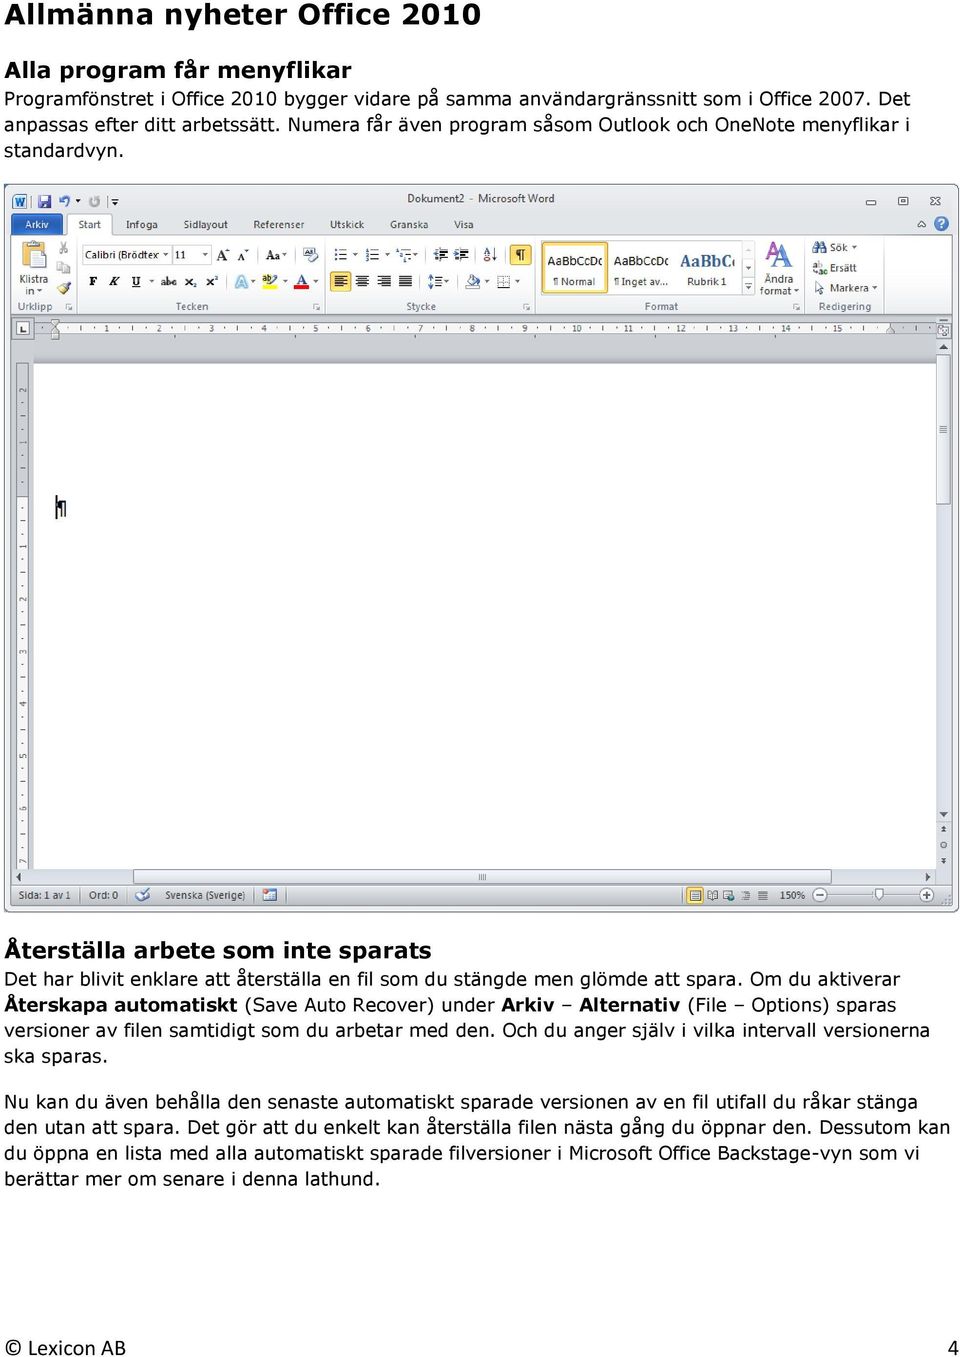The height and width of the screenshot is (1357, 960).
Task: Decrease the paragraph indent
Action: click(440, 255)
